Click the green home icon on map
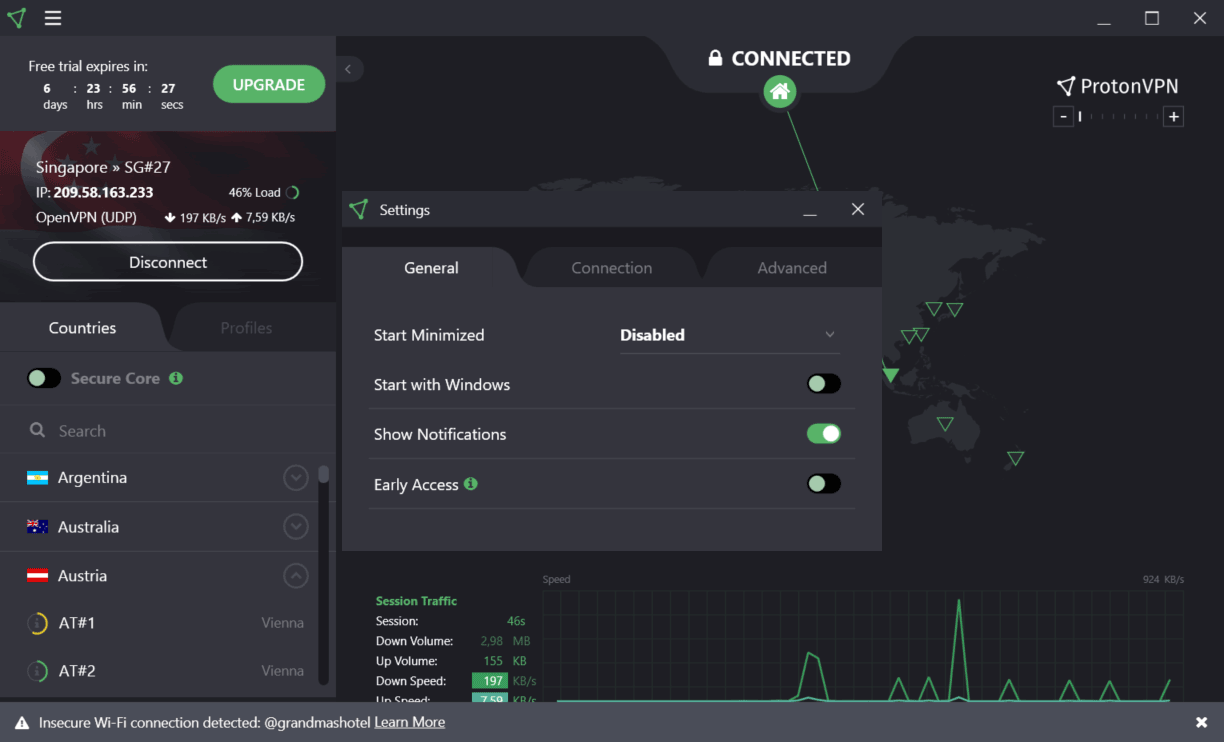 pyautogui.click(x=780, y=92)
